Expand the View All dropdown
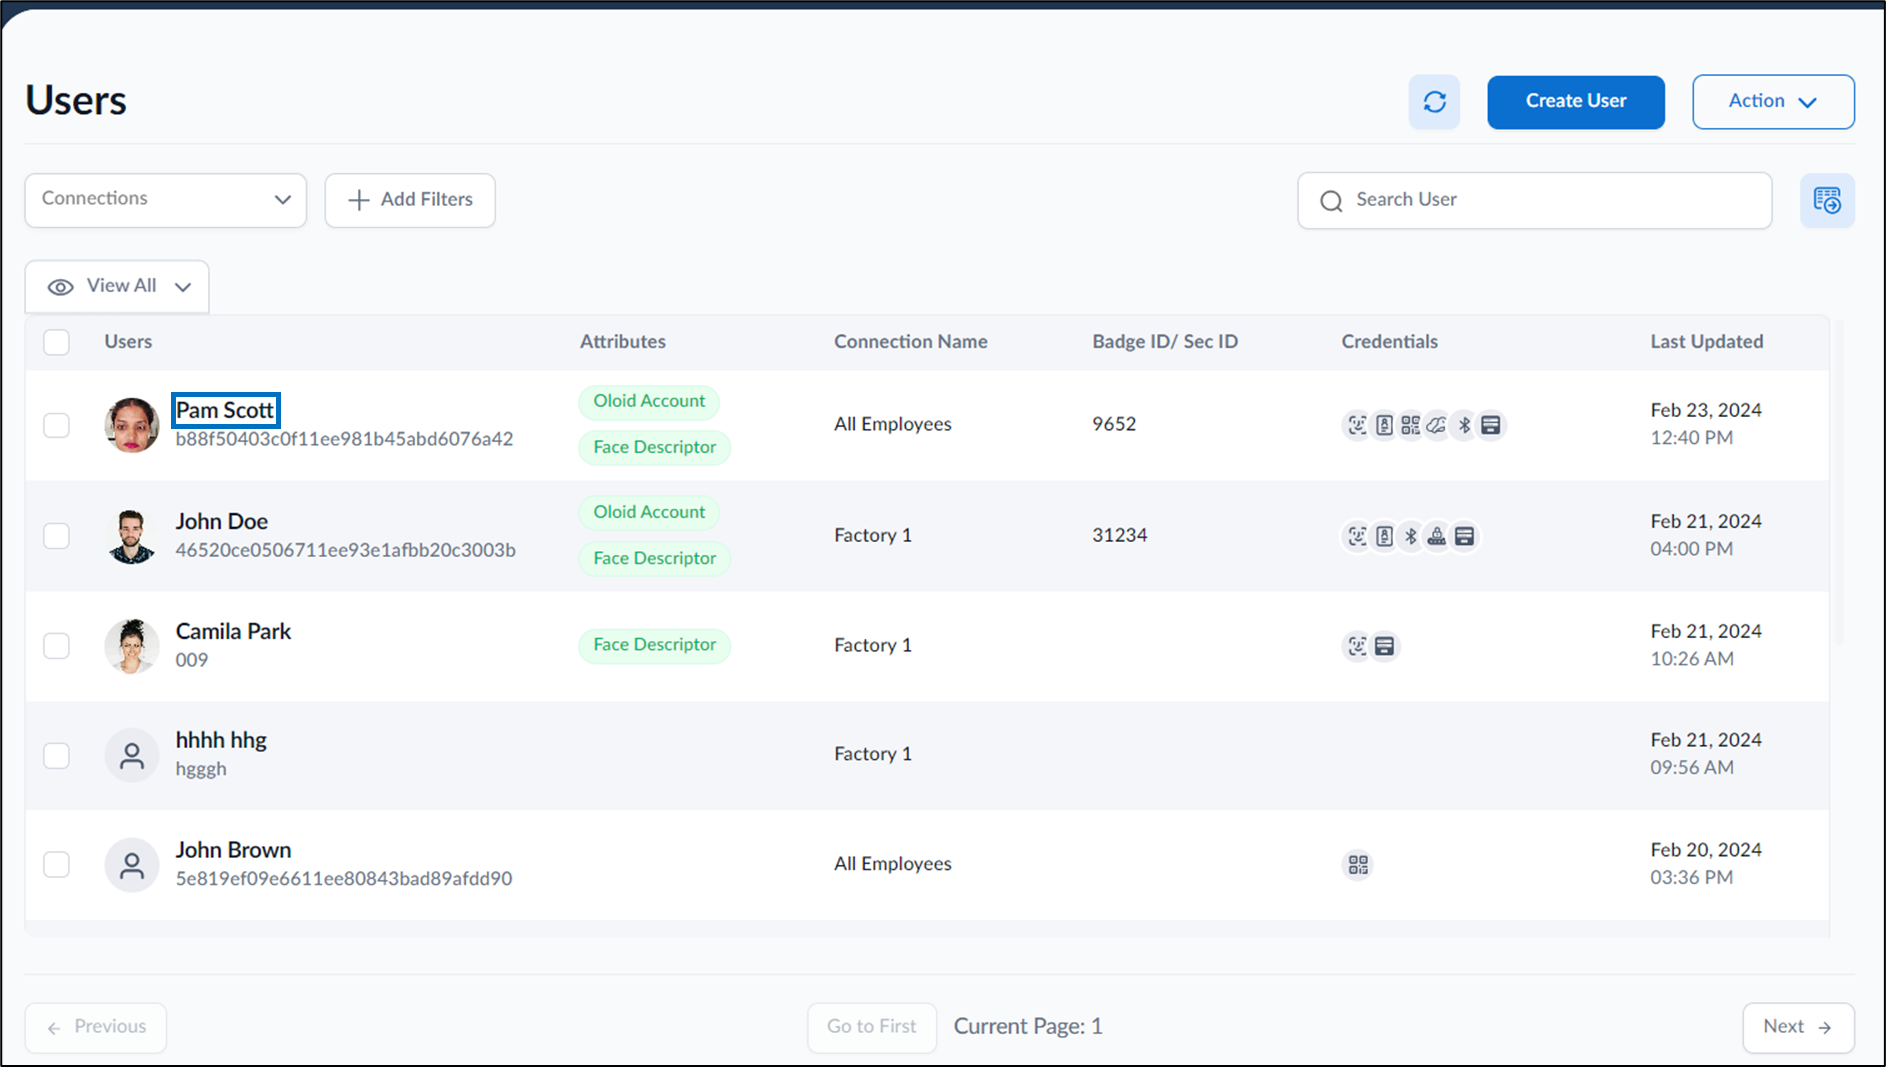The width and height of the screenshot is (1886, 1067). coord(117,287)
